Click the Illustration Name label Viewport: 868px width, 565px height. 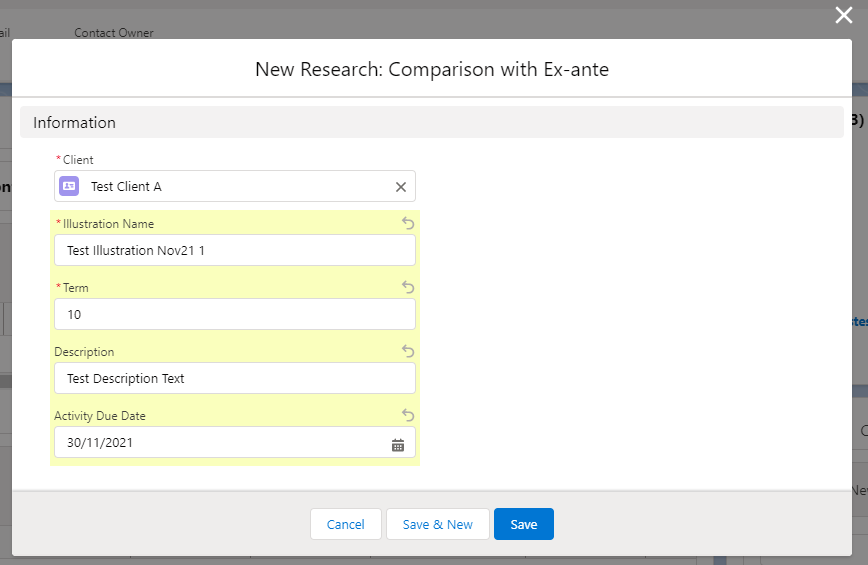pyautogui.click(x=108, y=224)
